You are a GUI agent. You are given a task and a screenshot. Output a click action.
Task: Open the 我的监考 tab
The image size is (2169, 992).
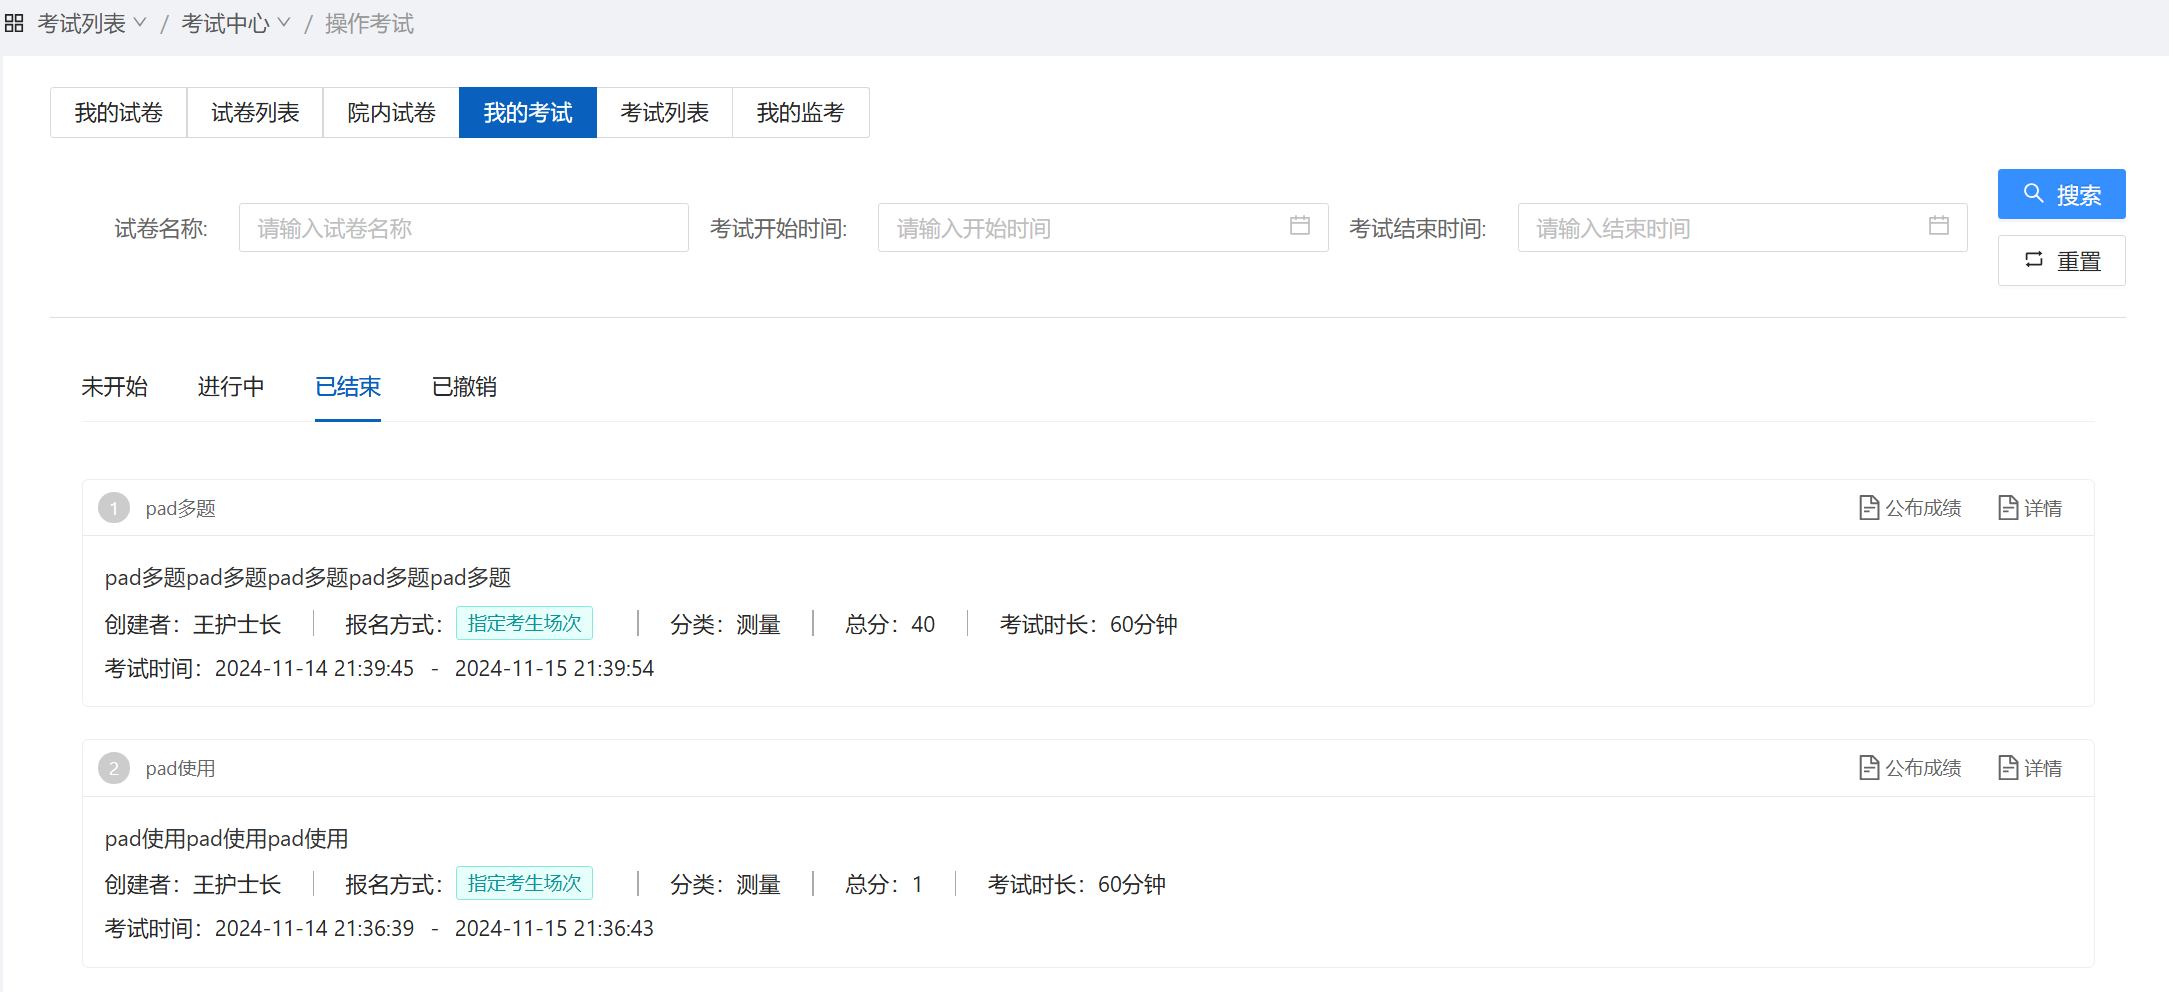point(800,113)
